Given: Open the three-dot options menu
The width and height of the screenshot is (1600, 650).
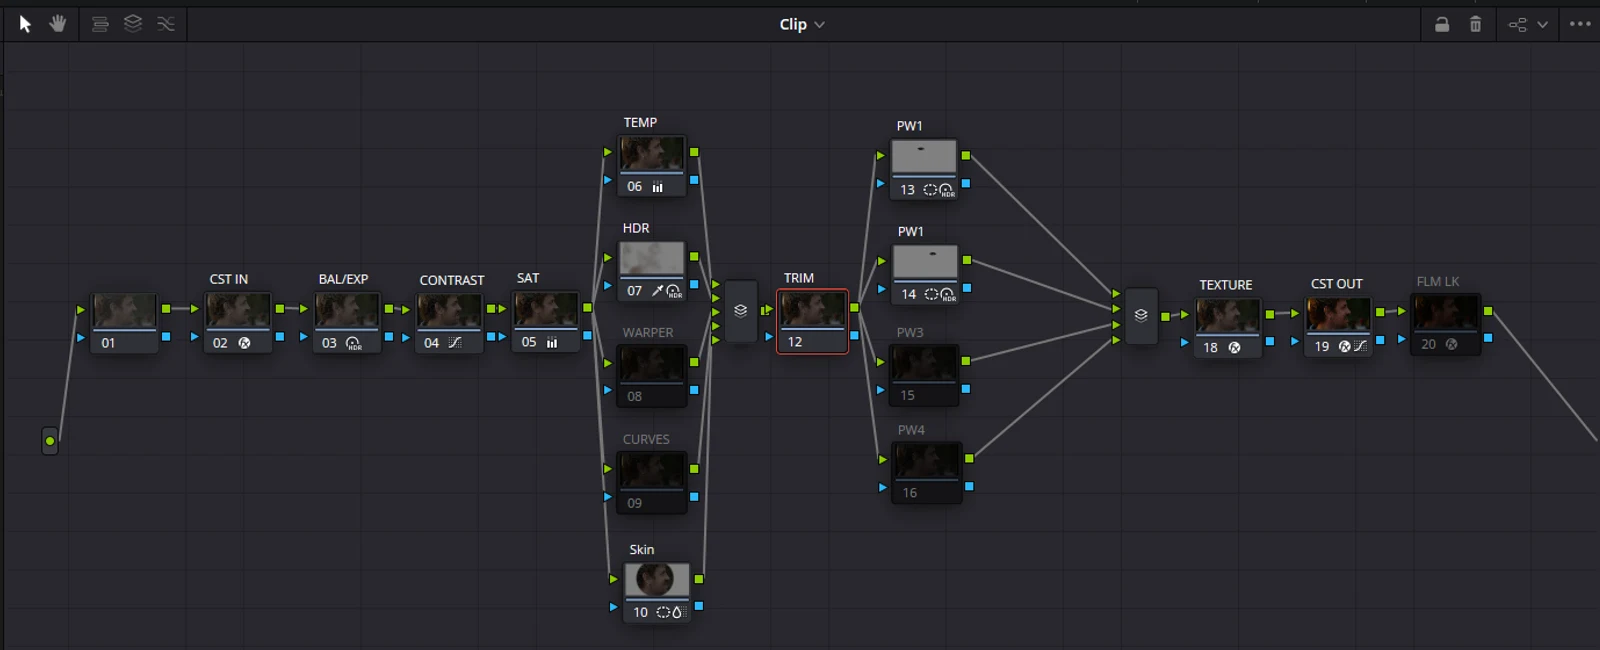Looking at the screenshot, I should pyautogui.click(x=1580, y=24).
